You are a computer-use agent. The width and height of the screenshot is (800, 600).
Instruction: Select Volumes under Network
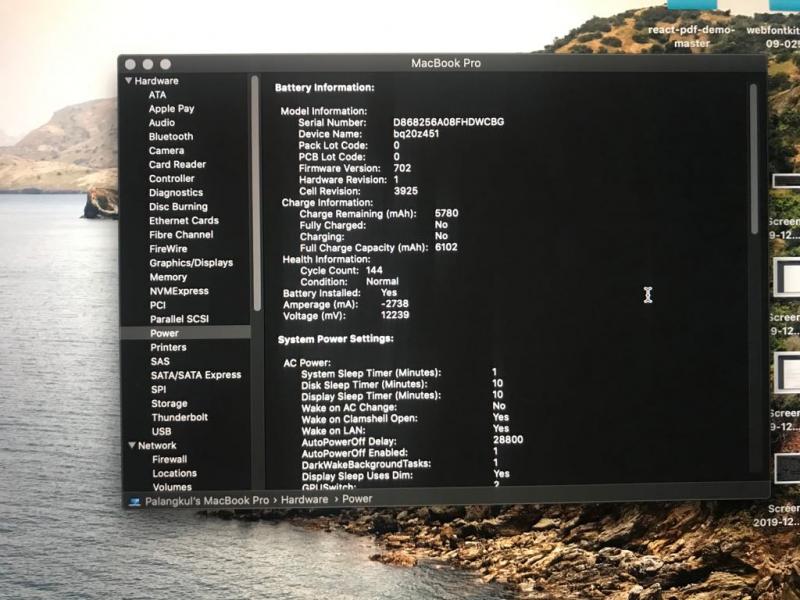click(172, 487)
